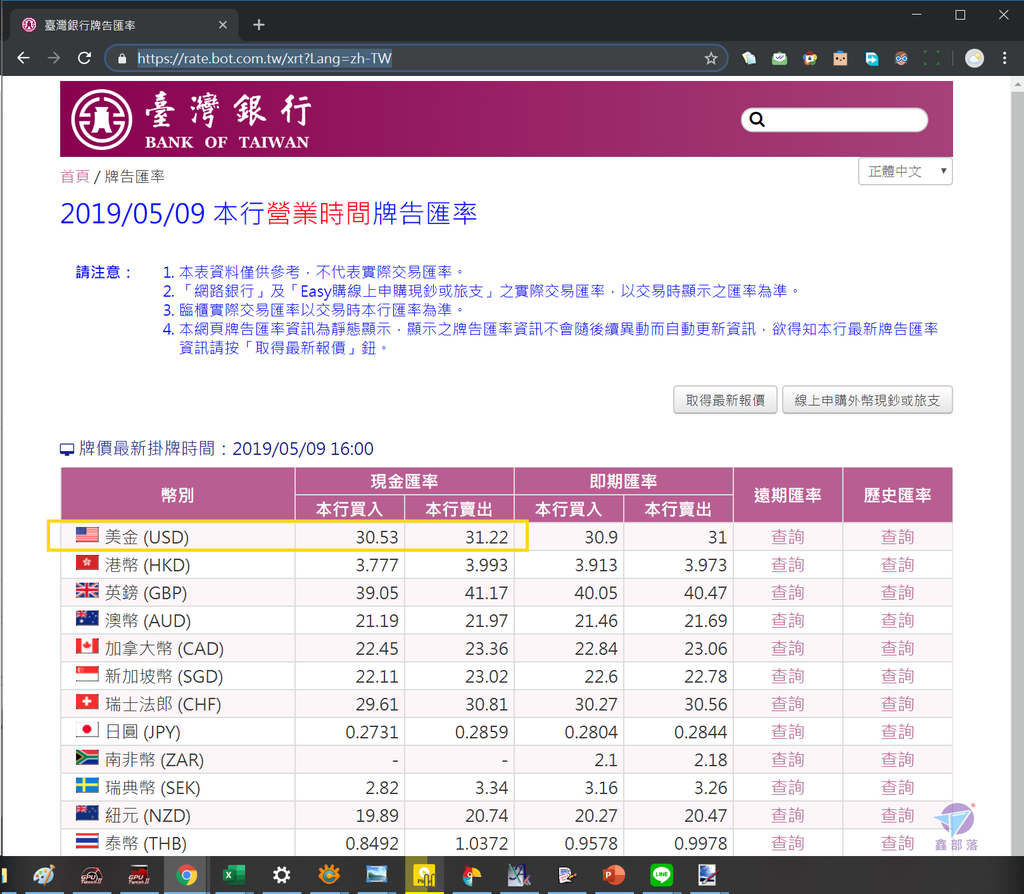Open 歷史匯率 查詢 for 英鎊 (GBP)
This screenshot has height=894, width=1024.
897,592
